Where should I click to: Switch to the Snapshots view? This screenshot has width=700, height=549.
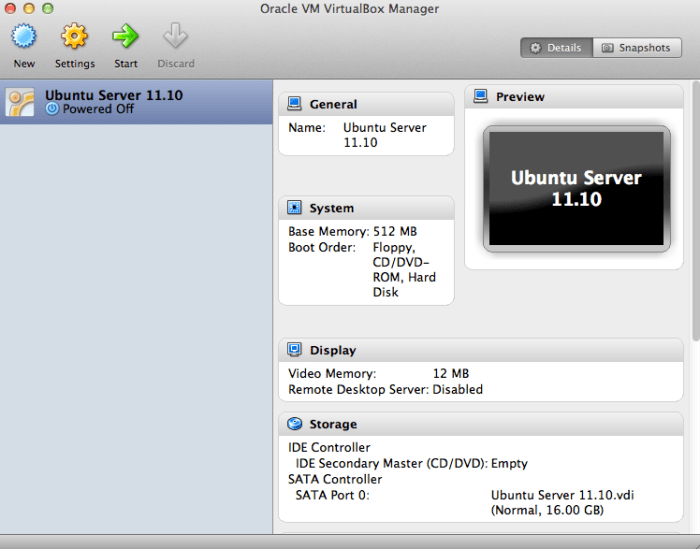coord(636,48)
